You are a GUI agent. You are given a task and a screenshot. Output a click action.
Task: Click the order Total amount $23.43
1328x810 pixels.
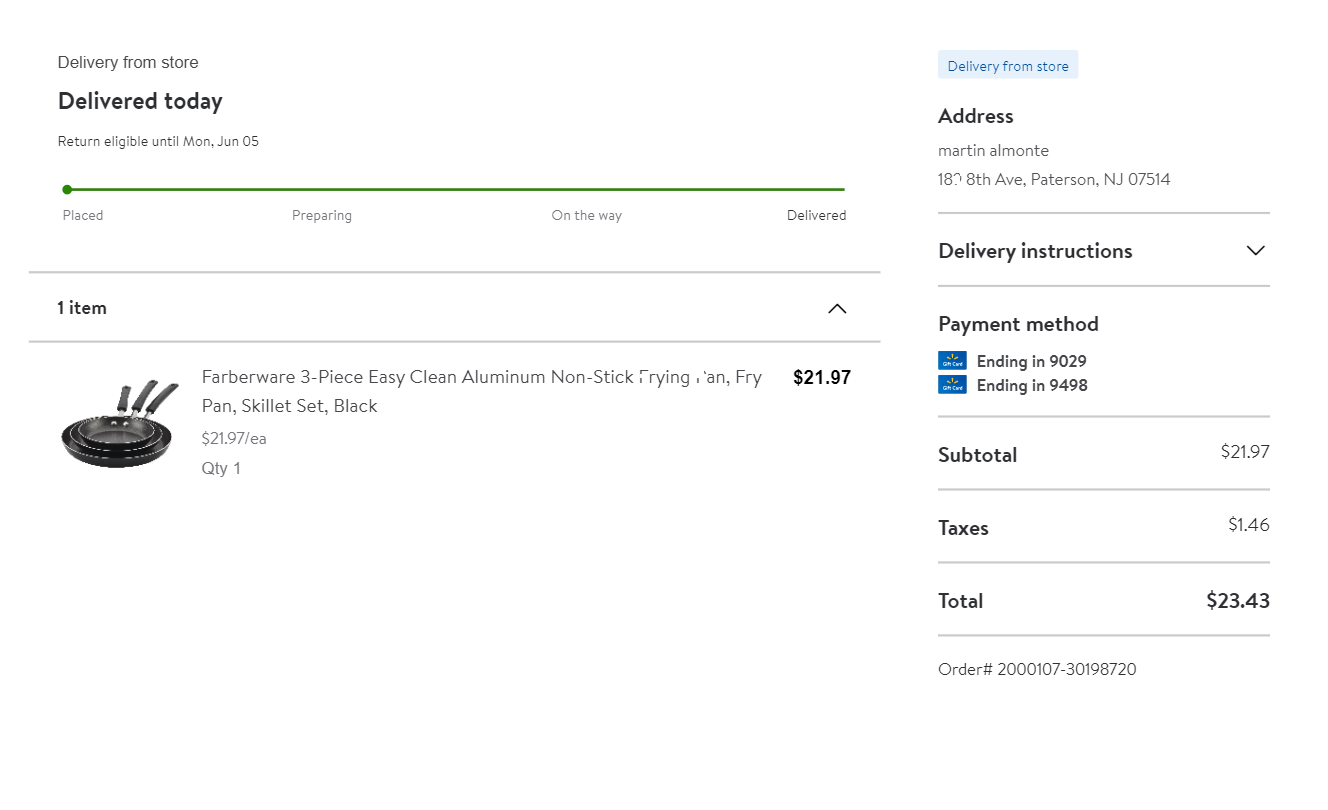(x=1237, y=601)
